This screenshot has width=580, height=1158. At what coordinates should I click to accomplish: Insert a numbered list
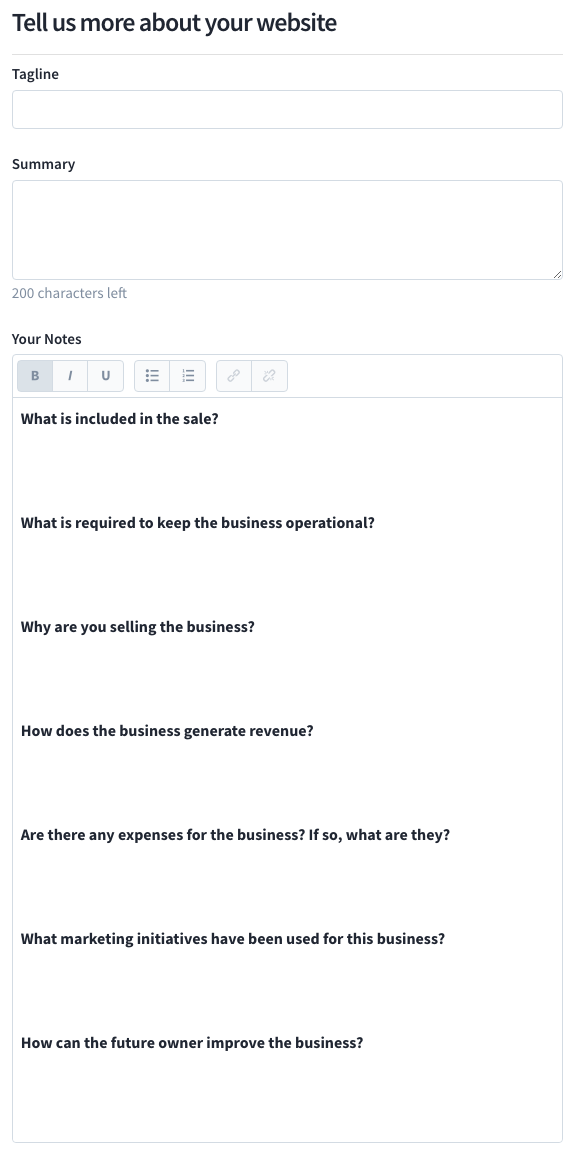click(x=188, y=376)
